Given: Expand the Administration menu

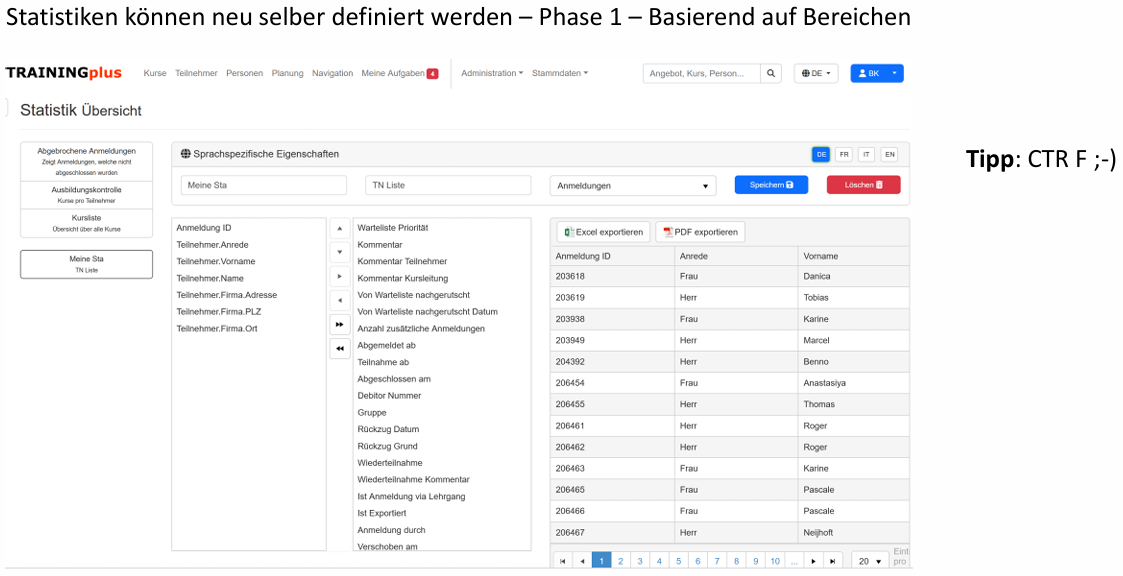Looking at the screenshot, I should point(491,73).
